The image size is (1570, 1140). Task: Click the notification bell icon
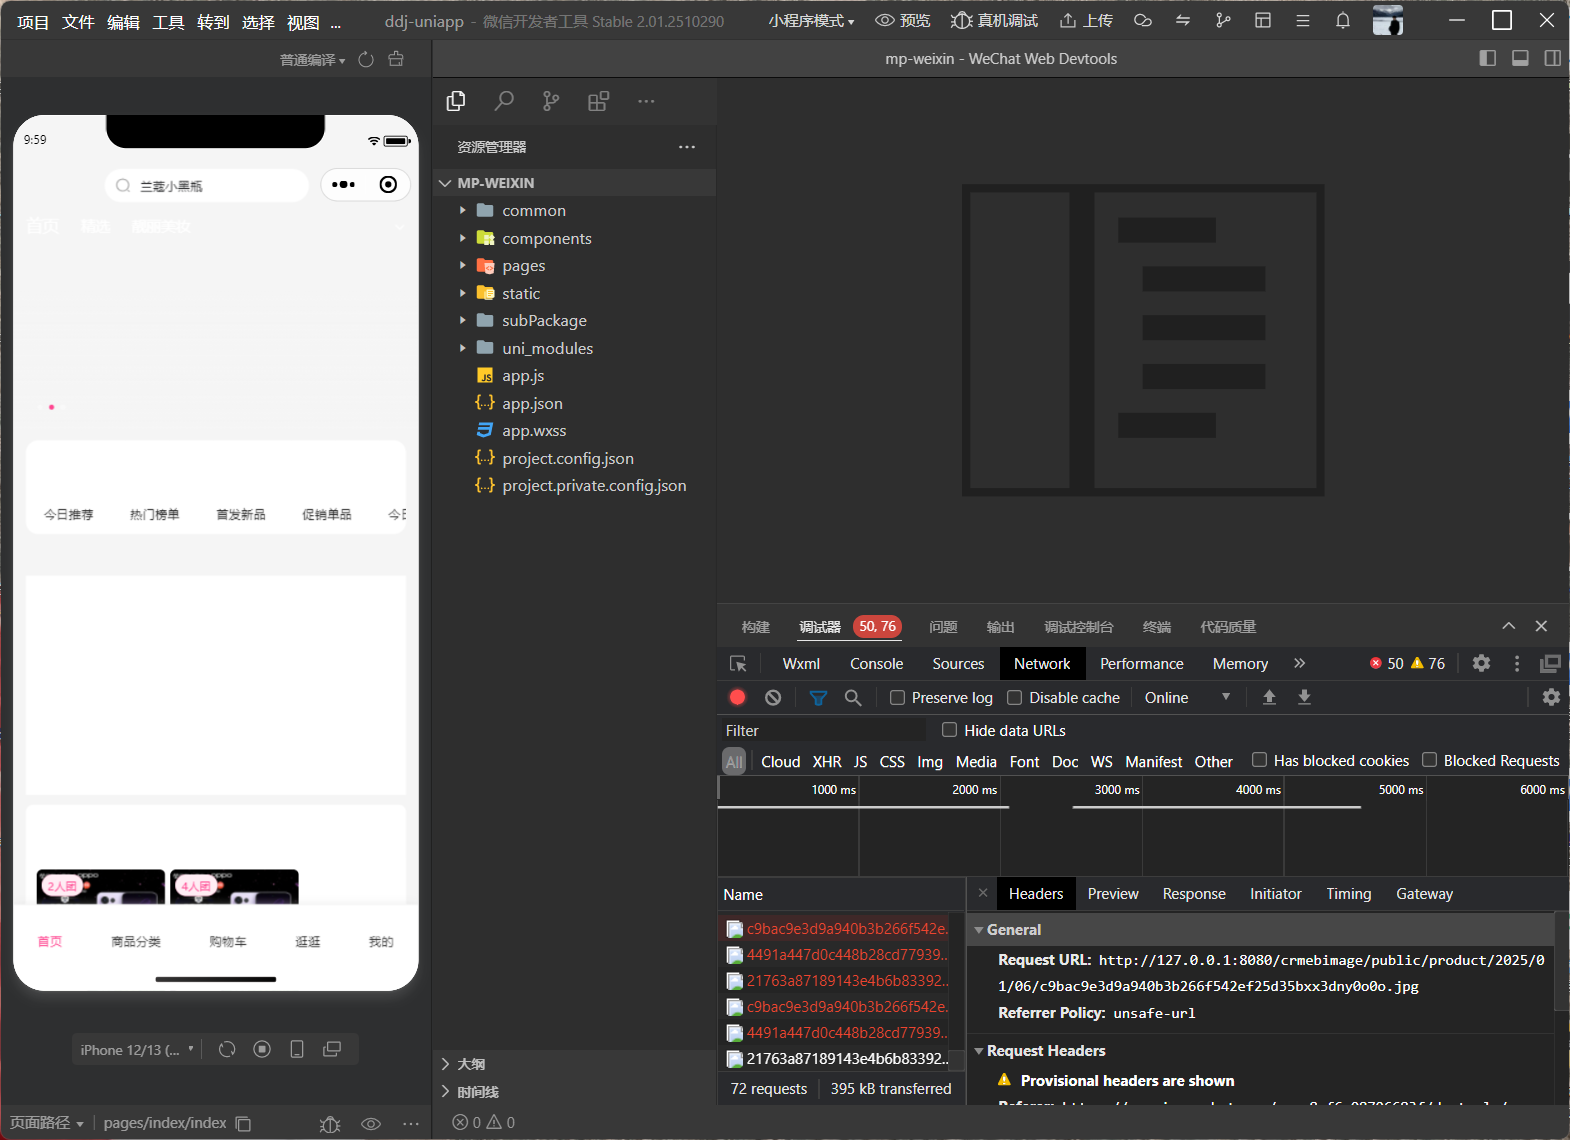[1343, 20]
